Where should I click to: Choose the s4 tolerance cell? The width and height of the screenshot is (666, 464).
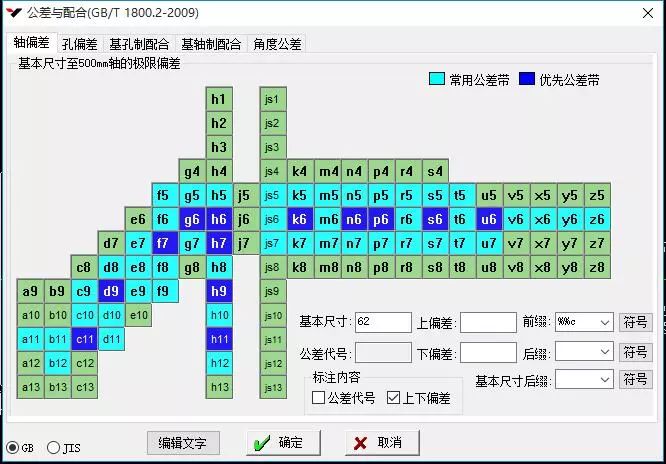[x=435, y=171]
